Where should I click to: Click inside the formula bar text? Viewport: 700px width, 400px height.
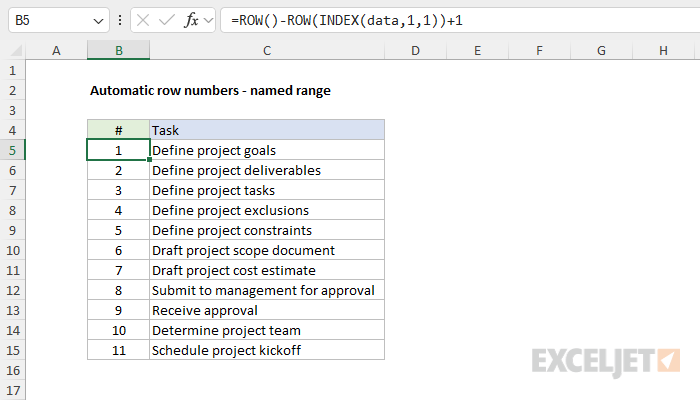coord(347,21)
